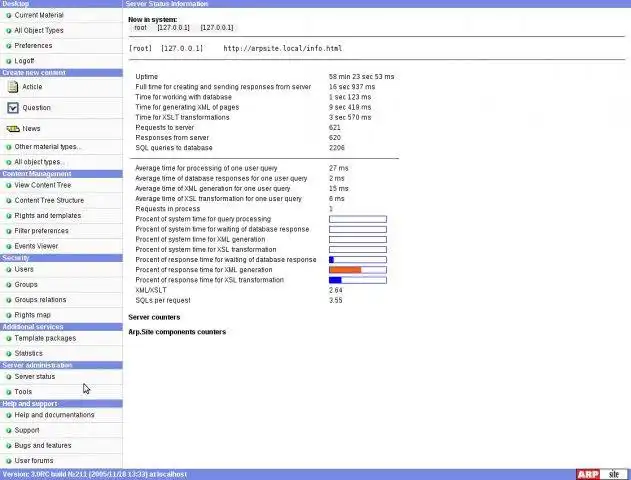Click the bullet icon beside Current Material

pyautogui.click(x=8, y=15)
